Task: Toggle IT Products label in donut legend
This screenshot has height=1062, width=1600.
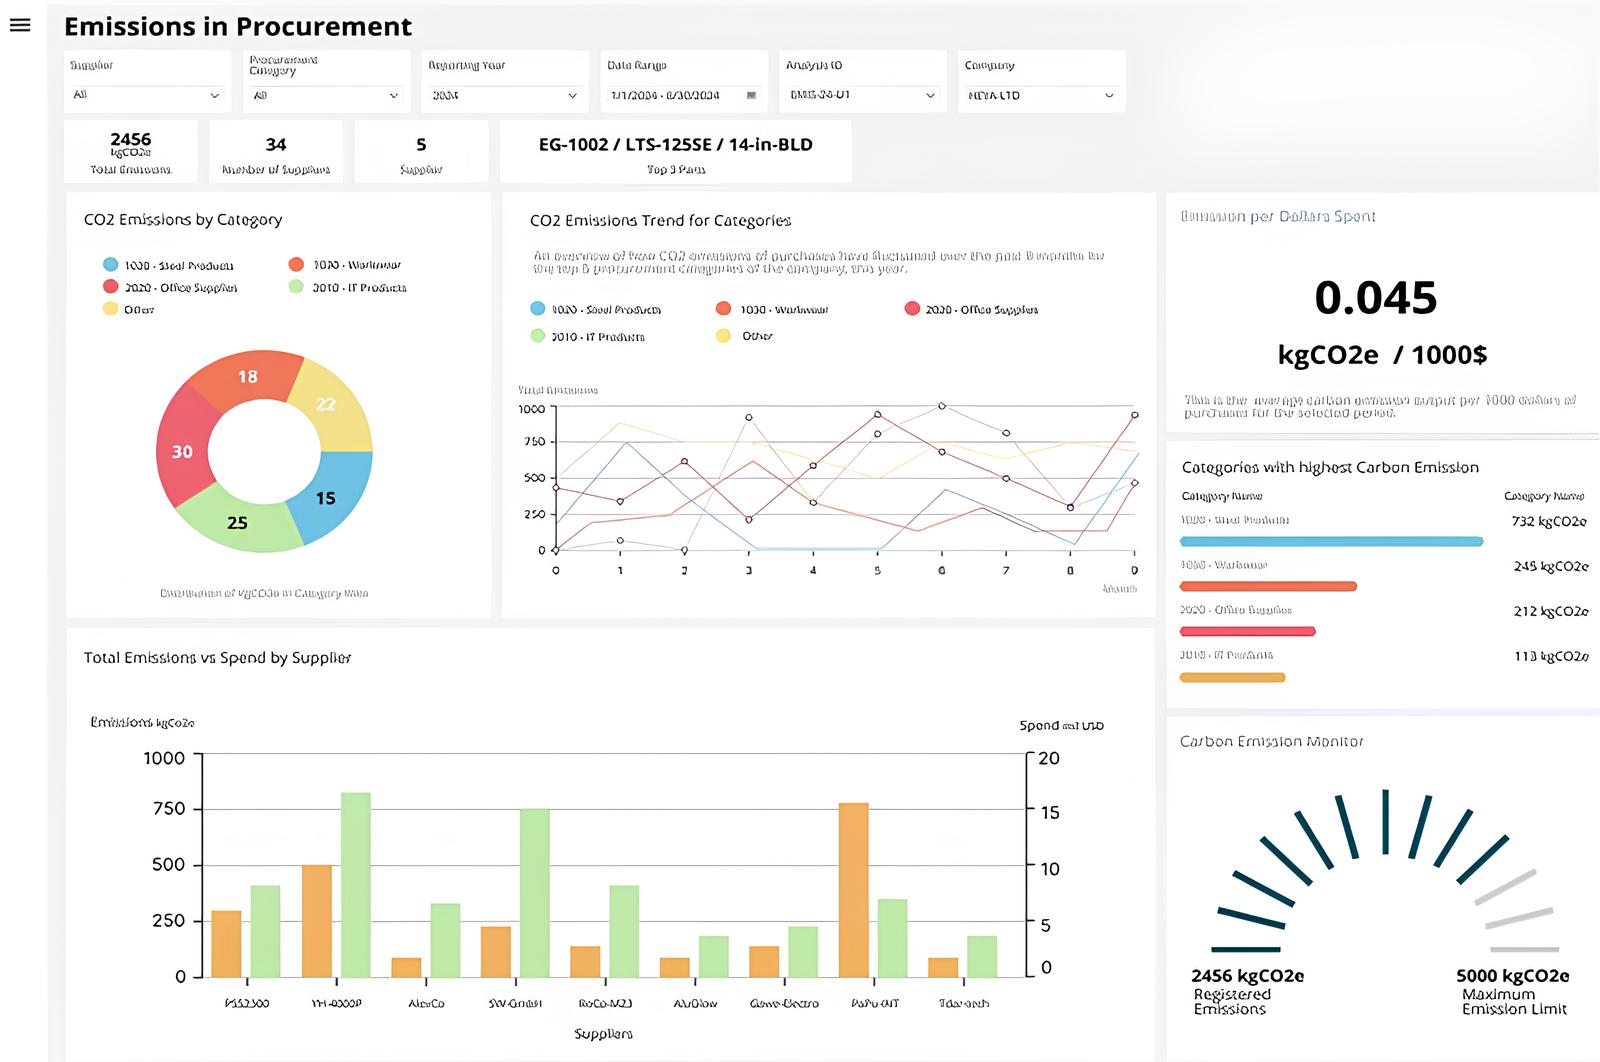Action: [x=359, y=288]
